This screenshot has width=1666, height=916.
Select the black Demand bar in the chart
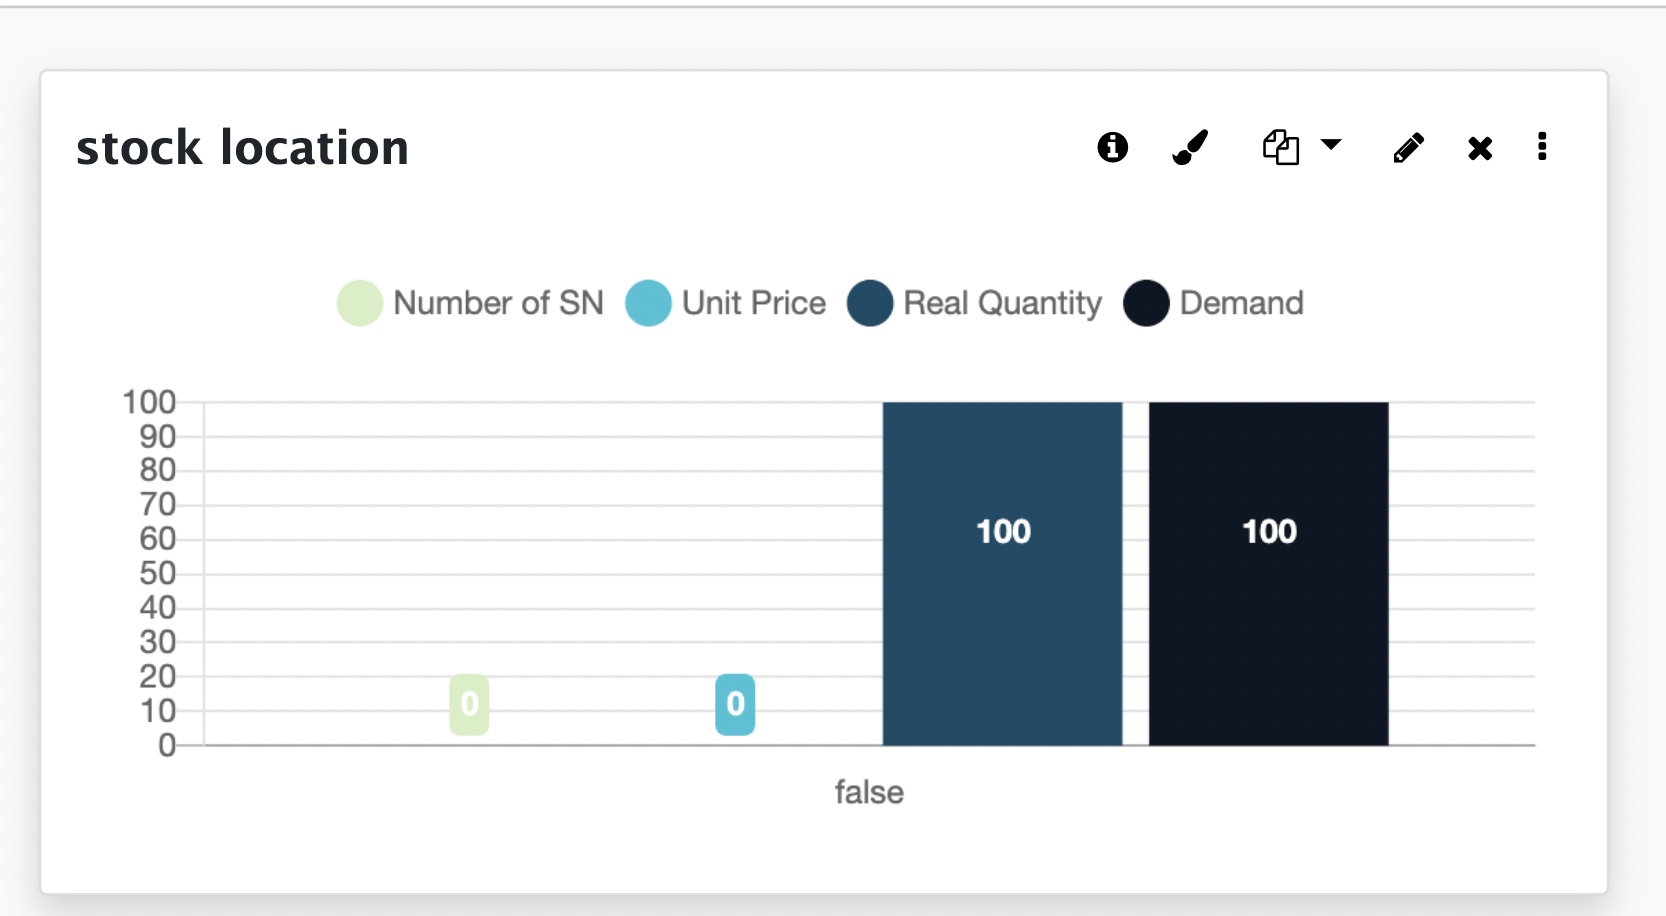(1268, 620)
